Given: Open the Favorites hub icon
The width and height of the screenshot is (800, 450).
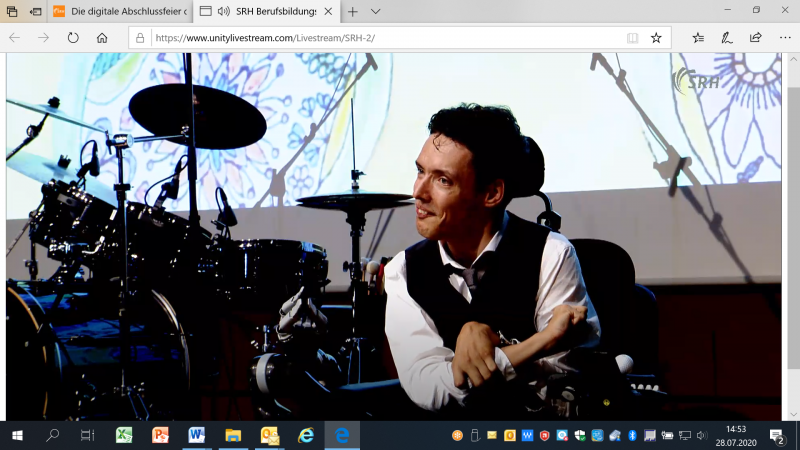Looking at the screenshot, I should point(698,37).
